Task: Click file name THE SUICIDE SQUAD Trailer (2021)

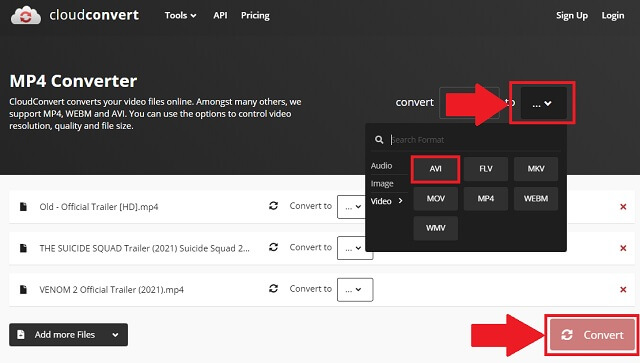Action: (144, 248)
